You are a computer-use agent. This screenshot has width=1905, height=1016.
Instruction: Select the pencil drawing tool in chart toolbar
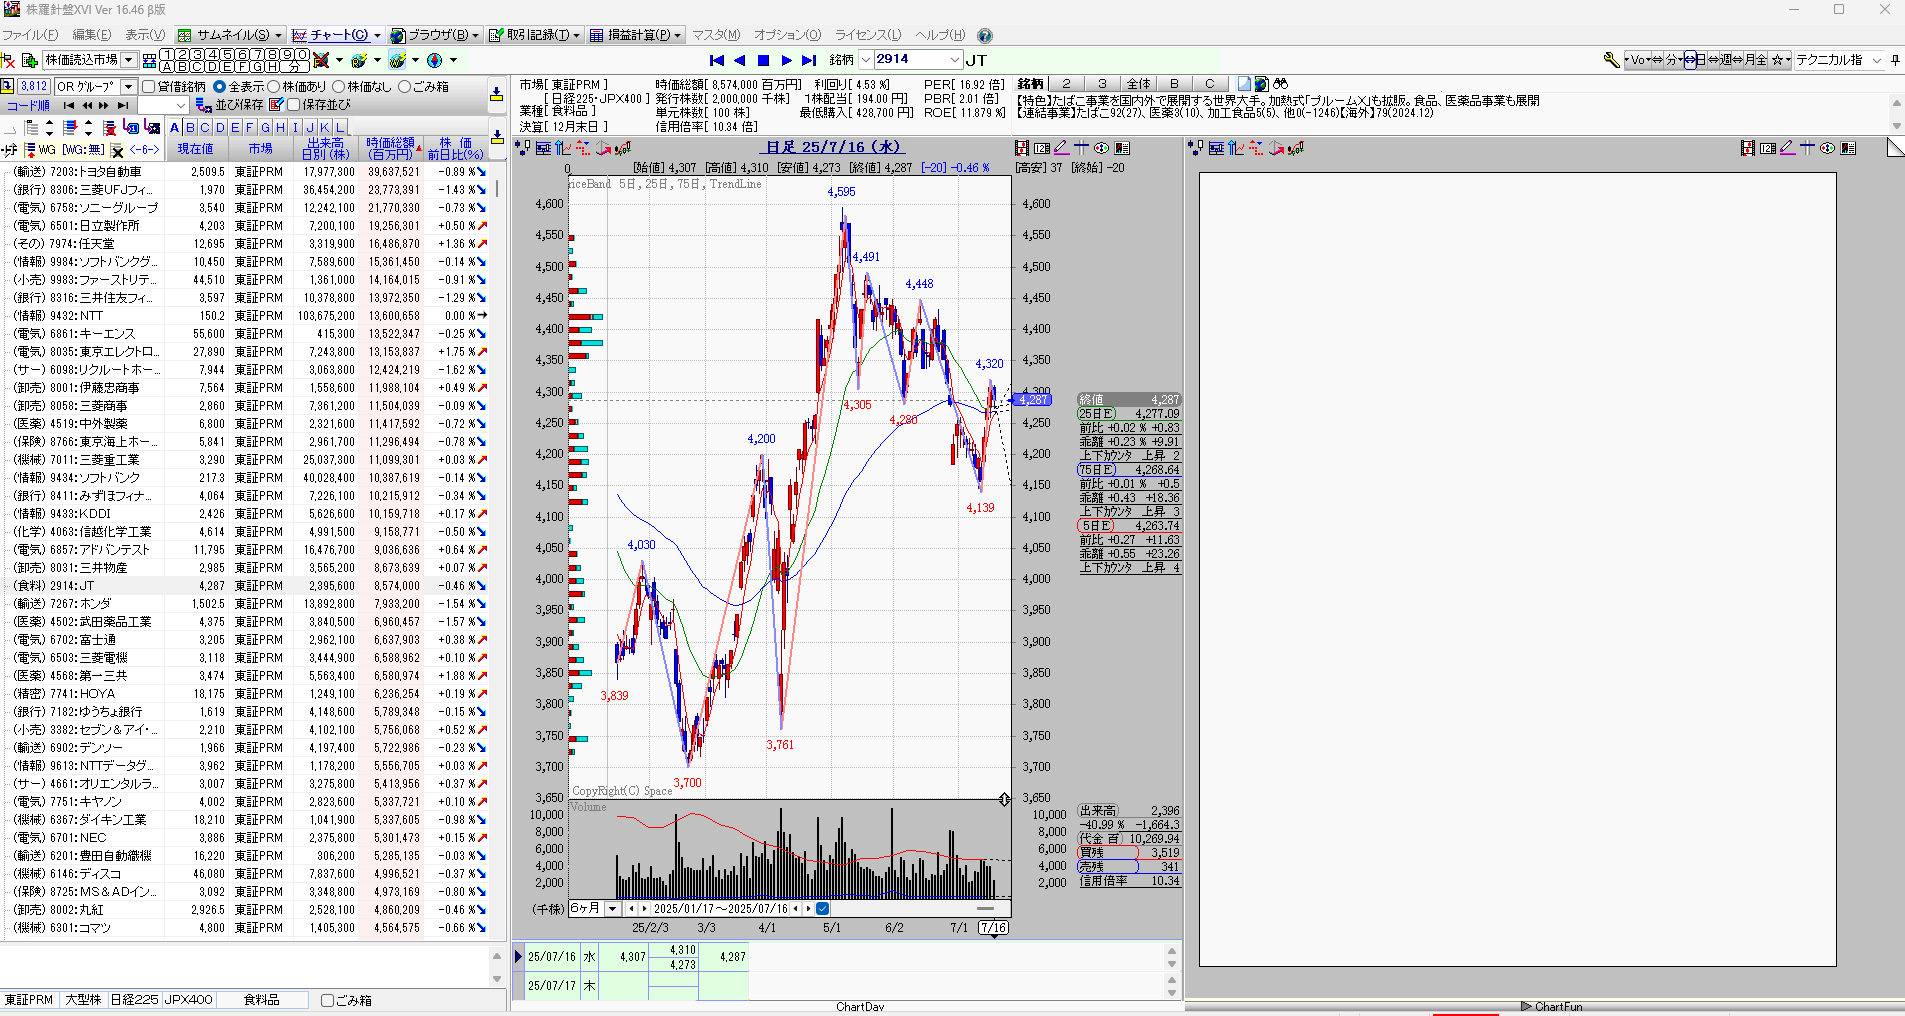[1061, 148]
